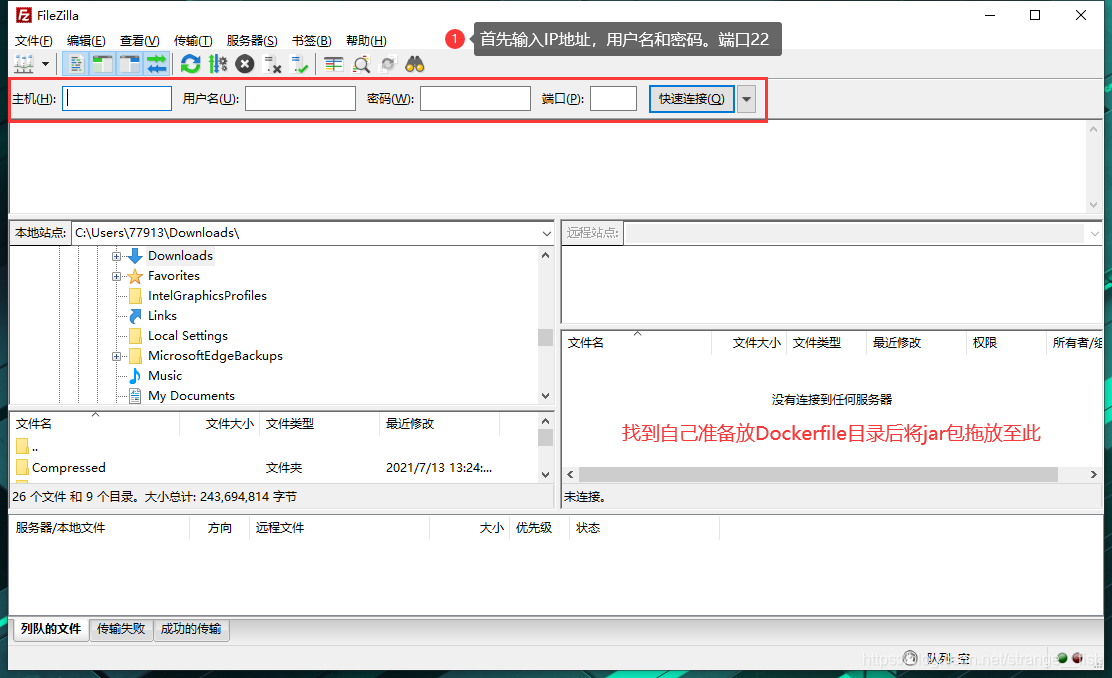Open Site Manager dropdown arrow
Screen dimensions: 1112x678
(45, 65)
